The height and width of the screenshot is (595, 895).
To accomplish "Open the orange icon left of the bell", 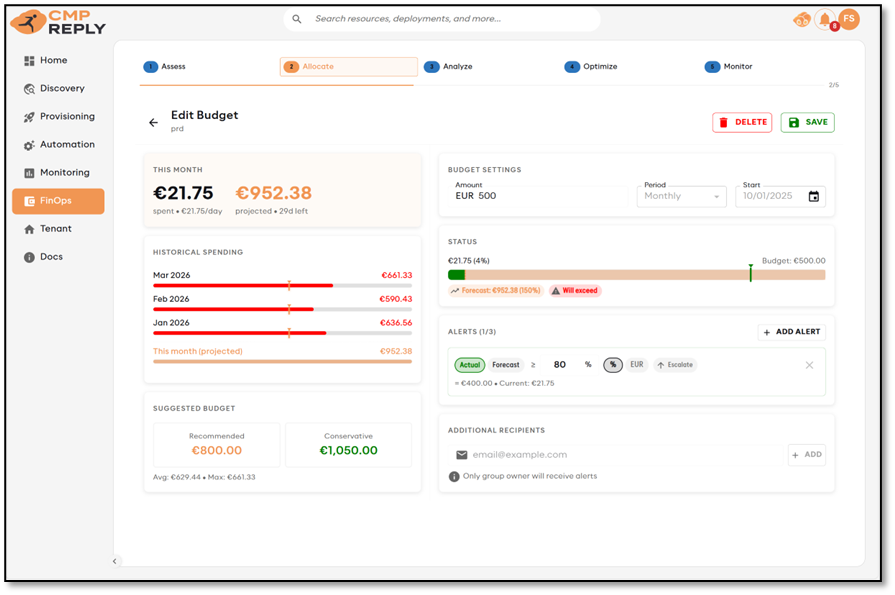I will point(802,19).
